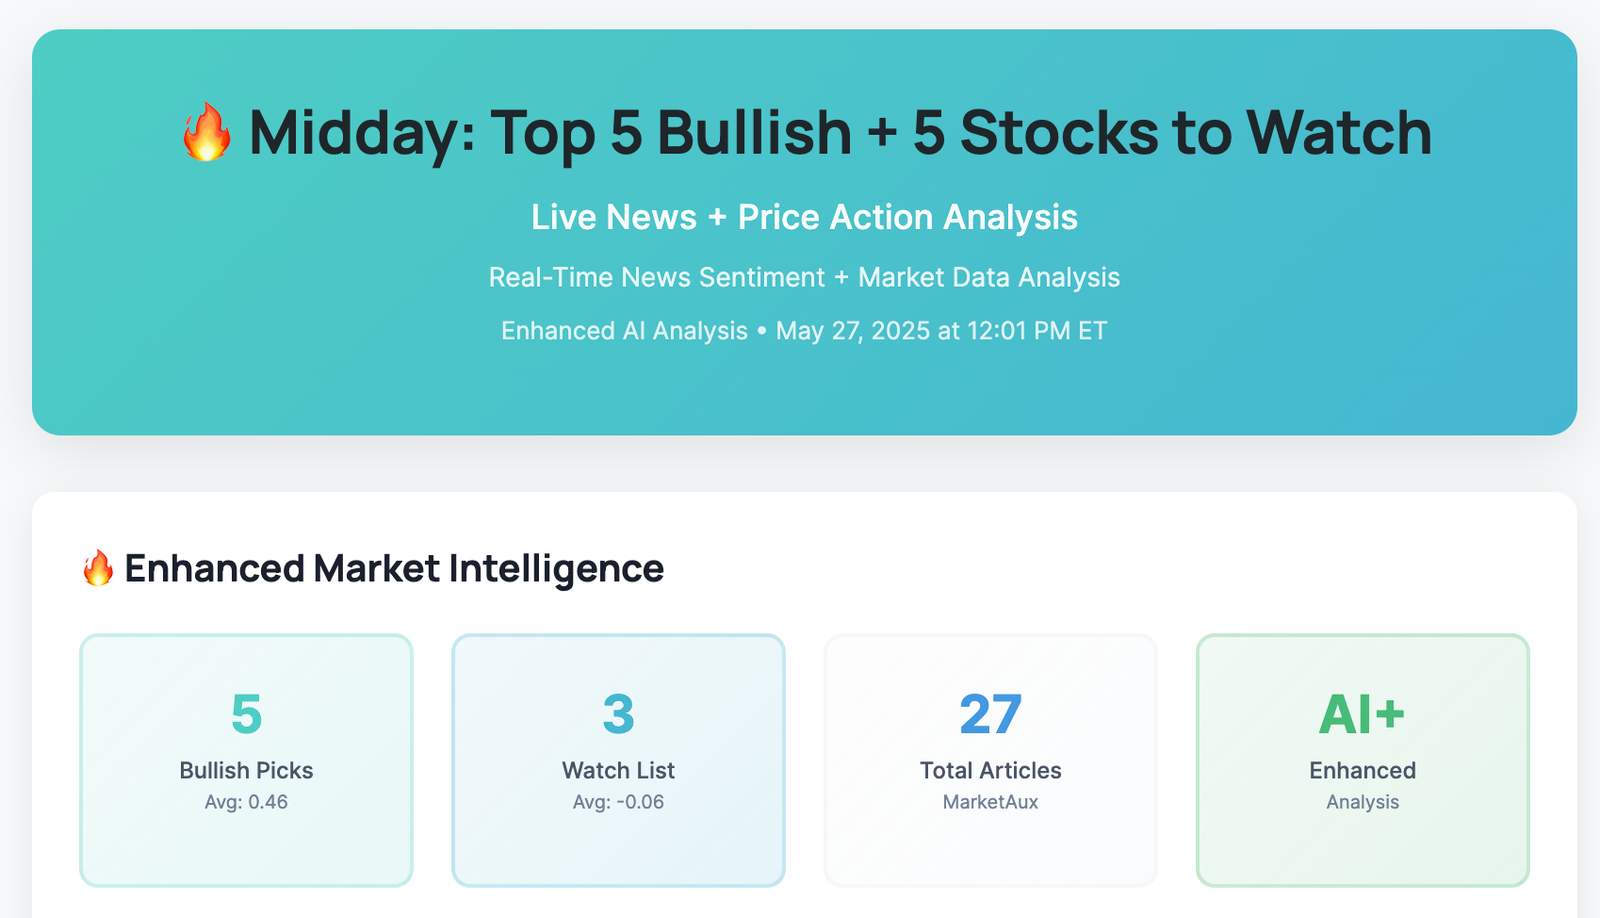Click the Enhanced Market Intelligence heading
Viewport: 1600px width, 918px height.
(x=394, y=568)
